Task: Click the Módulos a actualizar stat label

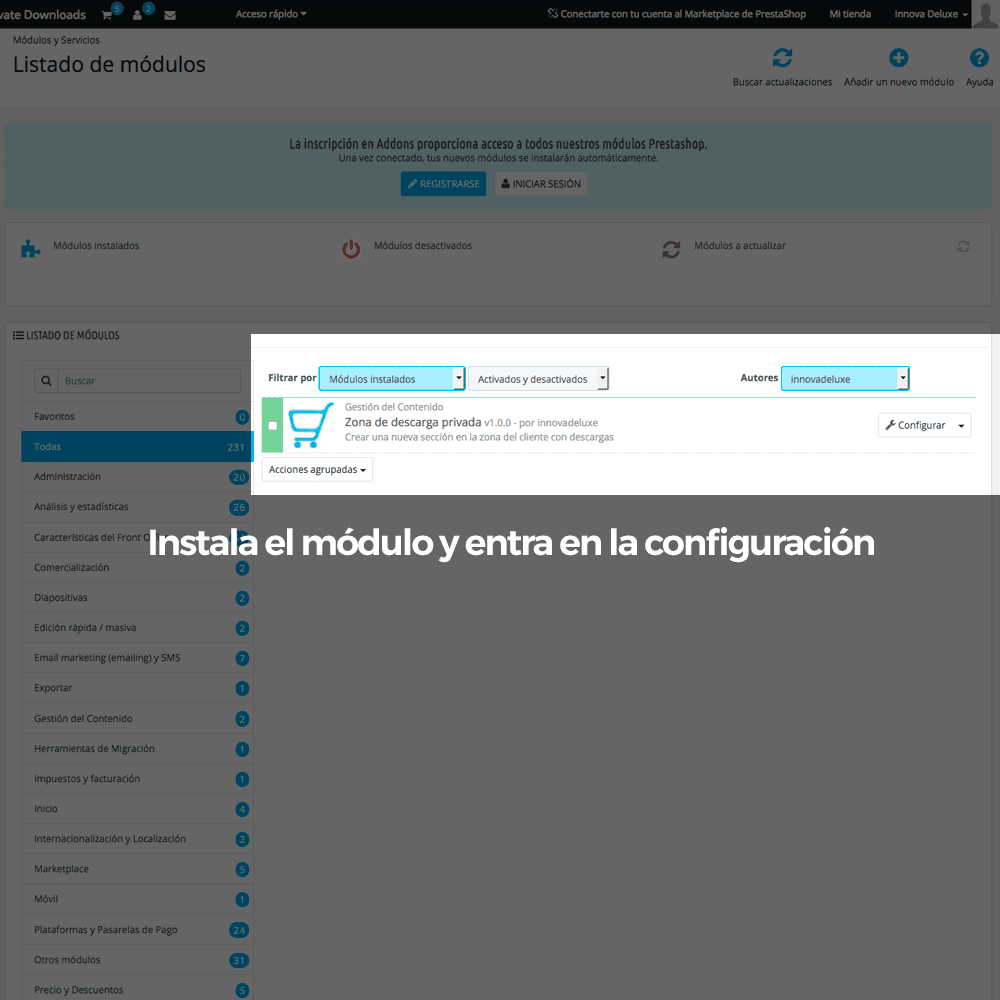Action: coord(739,246)
